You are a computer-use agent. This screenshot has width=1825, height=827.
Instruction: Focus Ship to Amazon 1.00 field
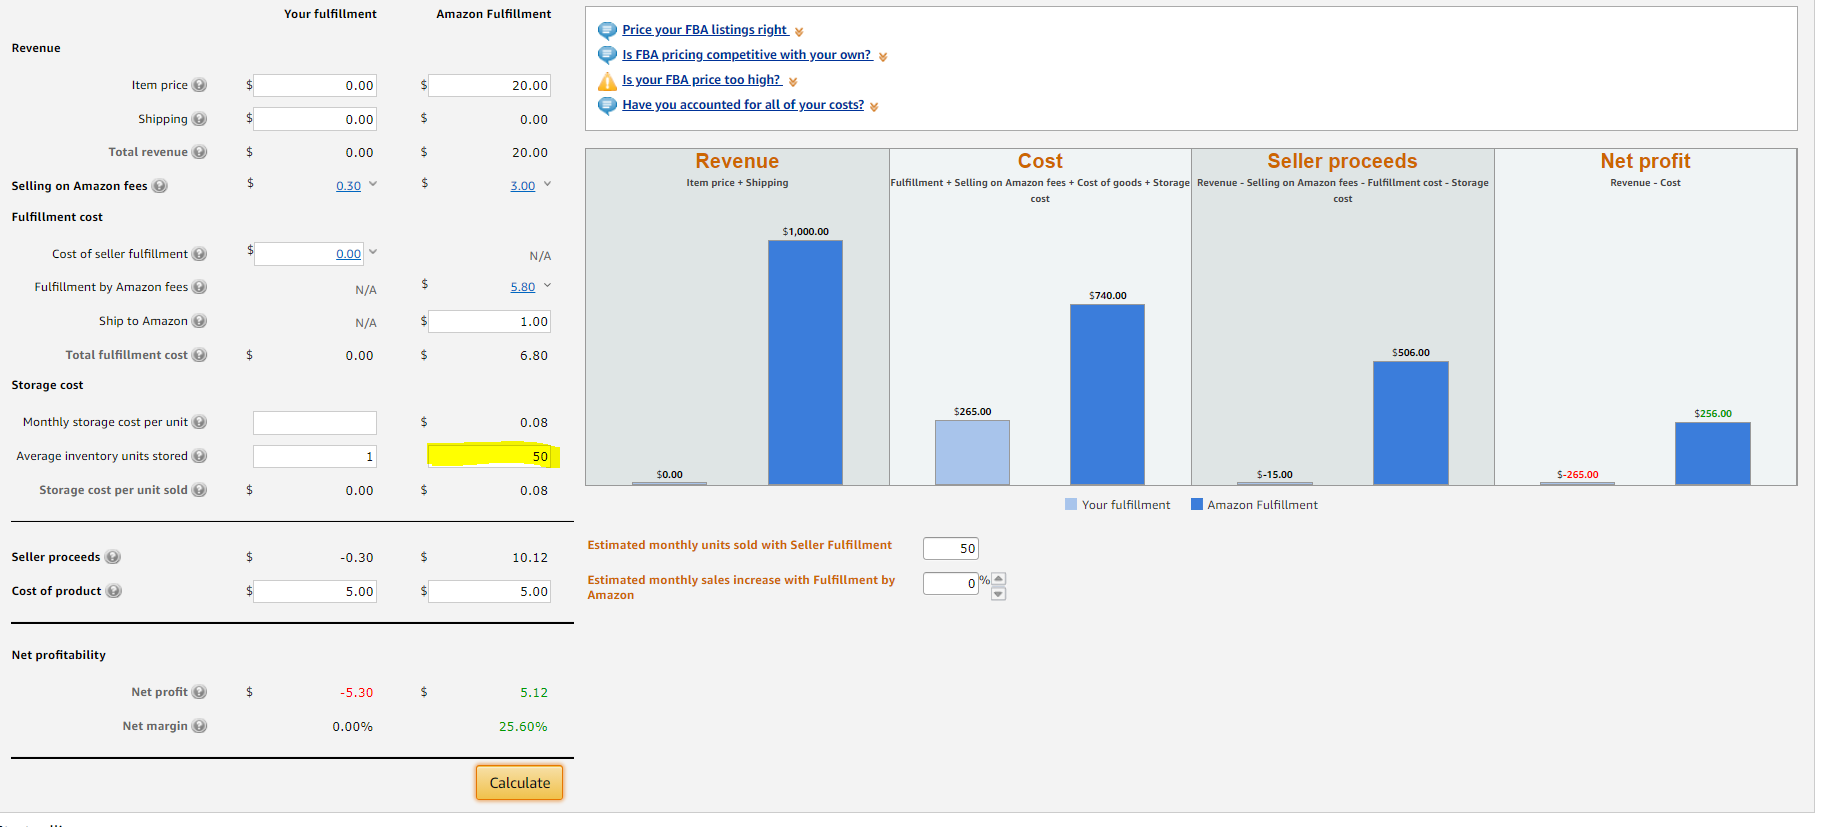click(x=490, y=321)
